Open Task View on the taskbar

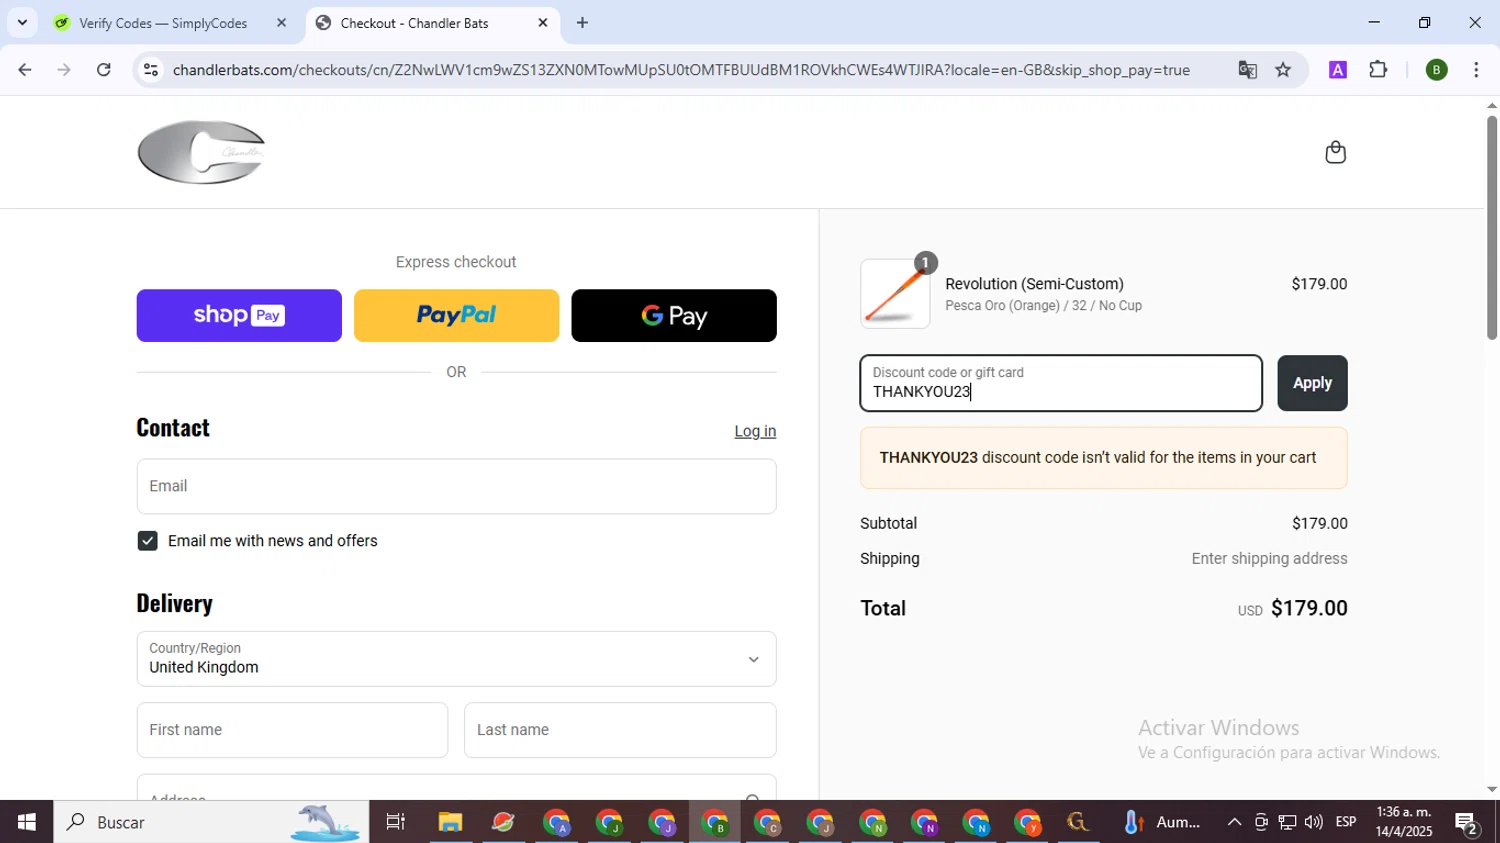click(396, 822)
